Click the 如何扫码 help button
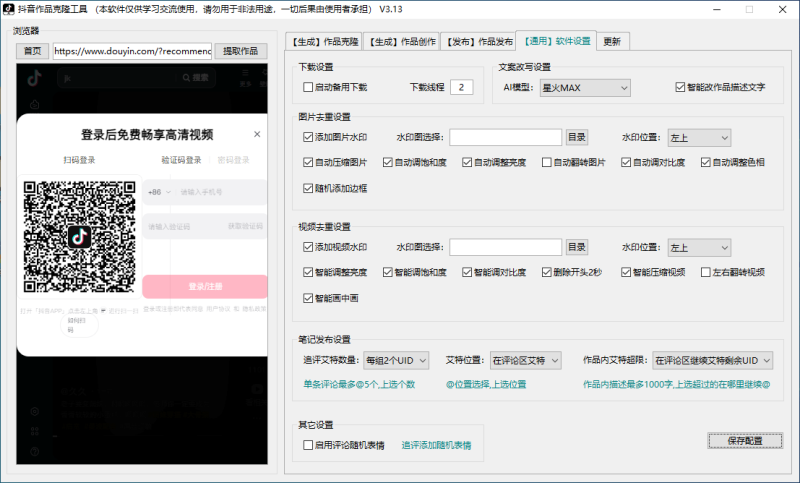The height and width of the screenshot is (483, 800). tap(79, 325)
